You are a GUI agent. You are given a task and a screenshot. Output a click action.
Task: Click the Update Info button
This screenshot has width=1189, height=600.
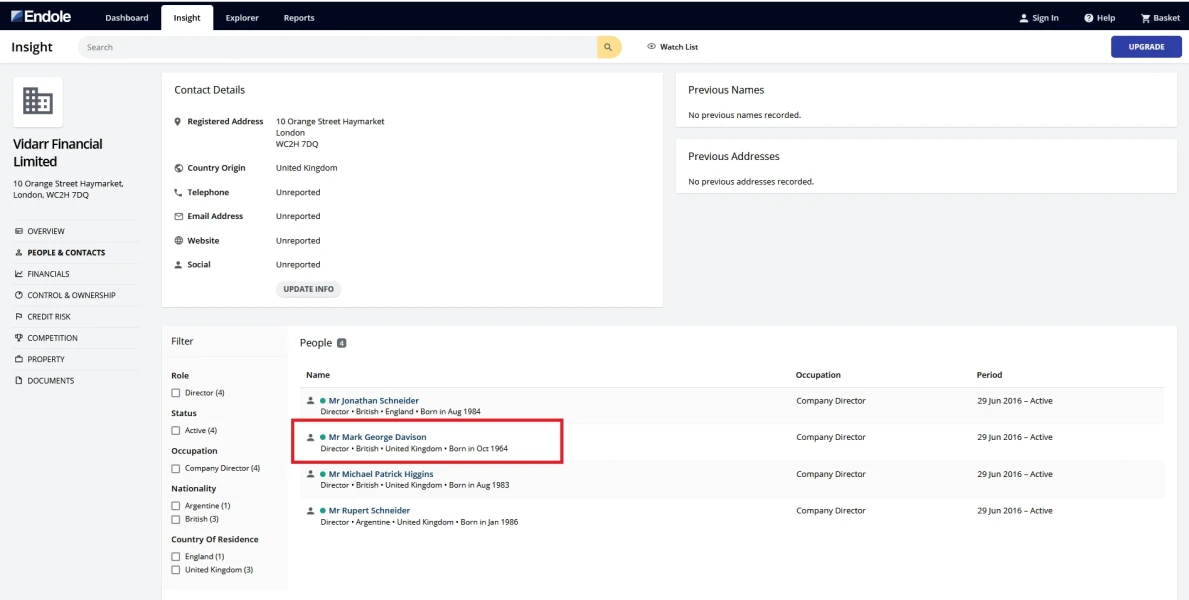(x=308, y=289)
